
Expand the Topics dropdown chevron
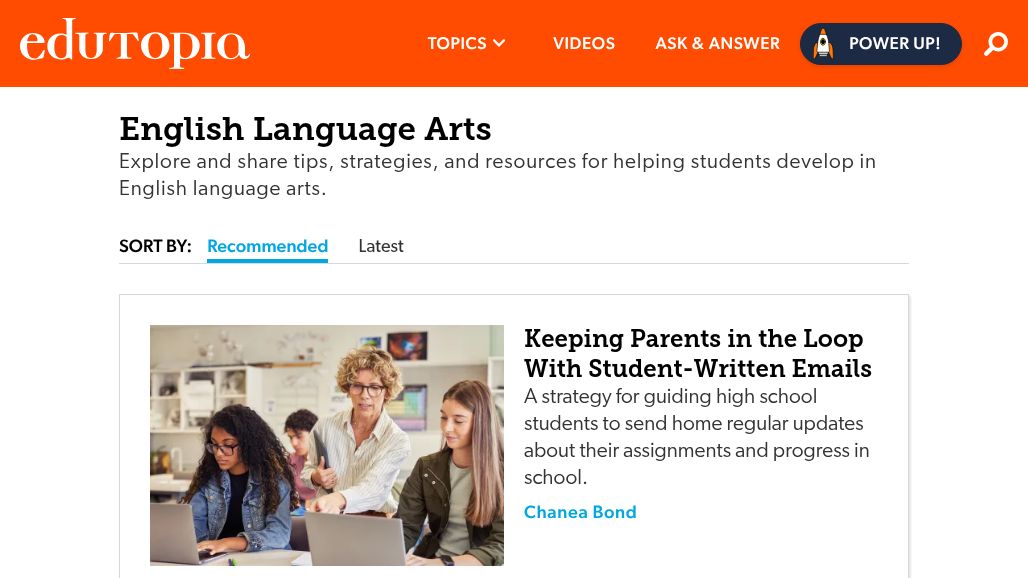(500, 44)
